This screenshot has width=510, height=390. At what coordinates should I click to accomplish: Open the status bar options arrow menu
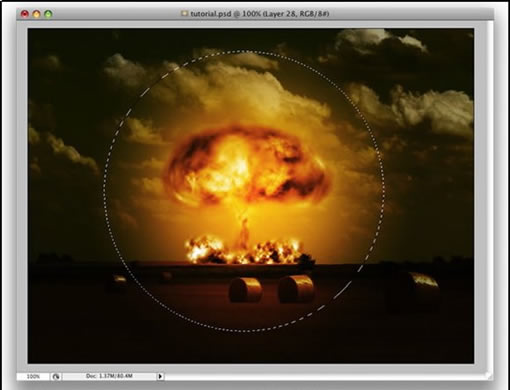point(160,376)
